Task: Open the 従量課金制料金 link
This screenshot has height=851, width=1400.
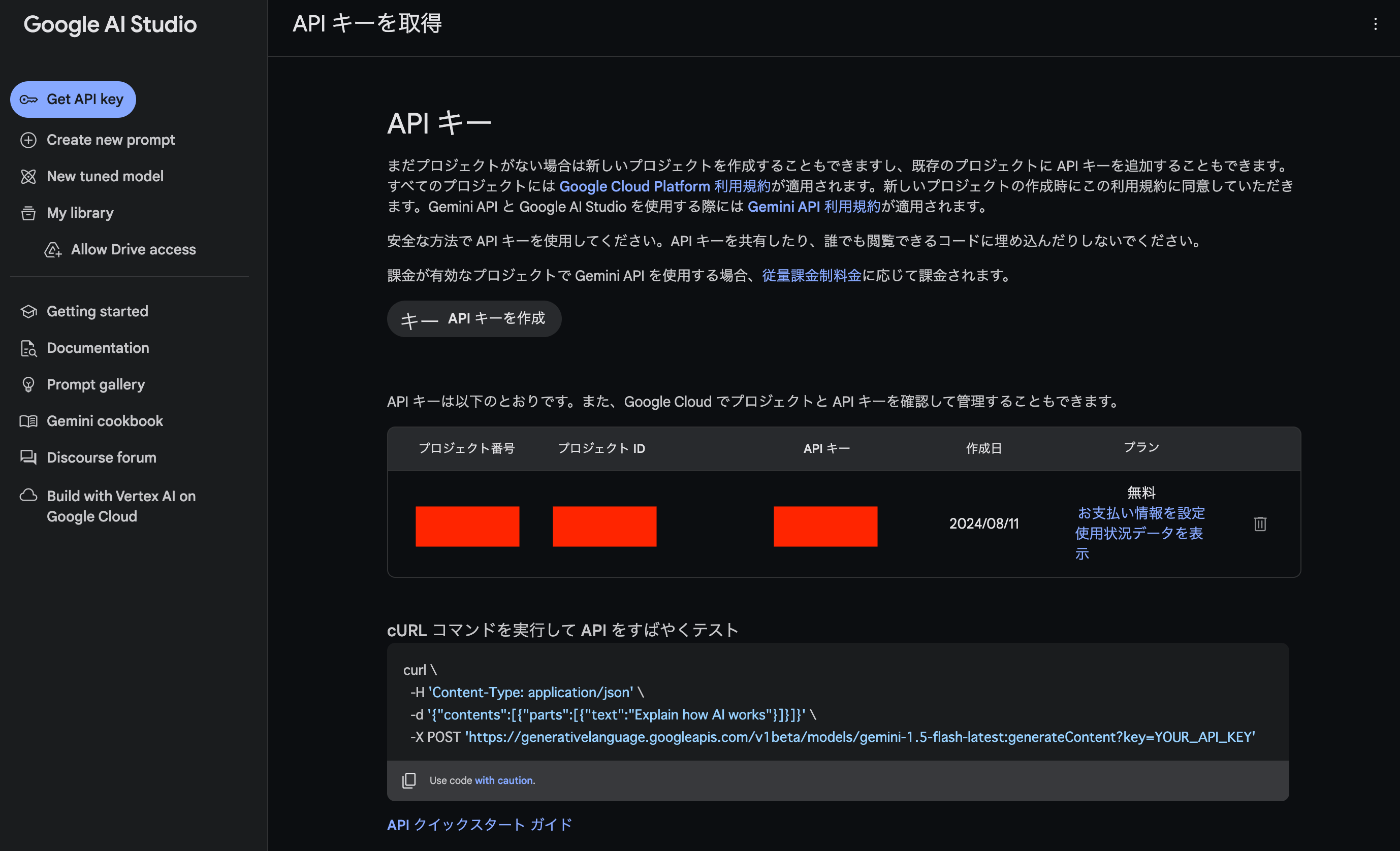Action: pyautogui.click(x=812, y=275)
